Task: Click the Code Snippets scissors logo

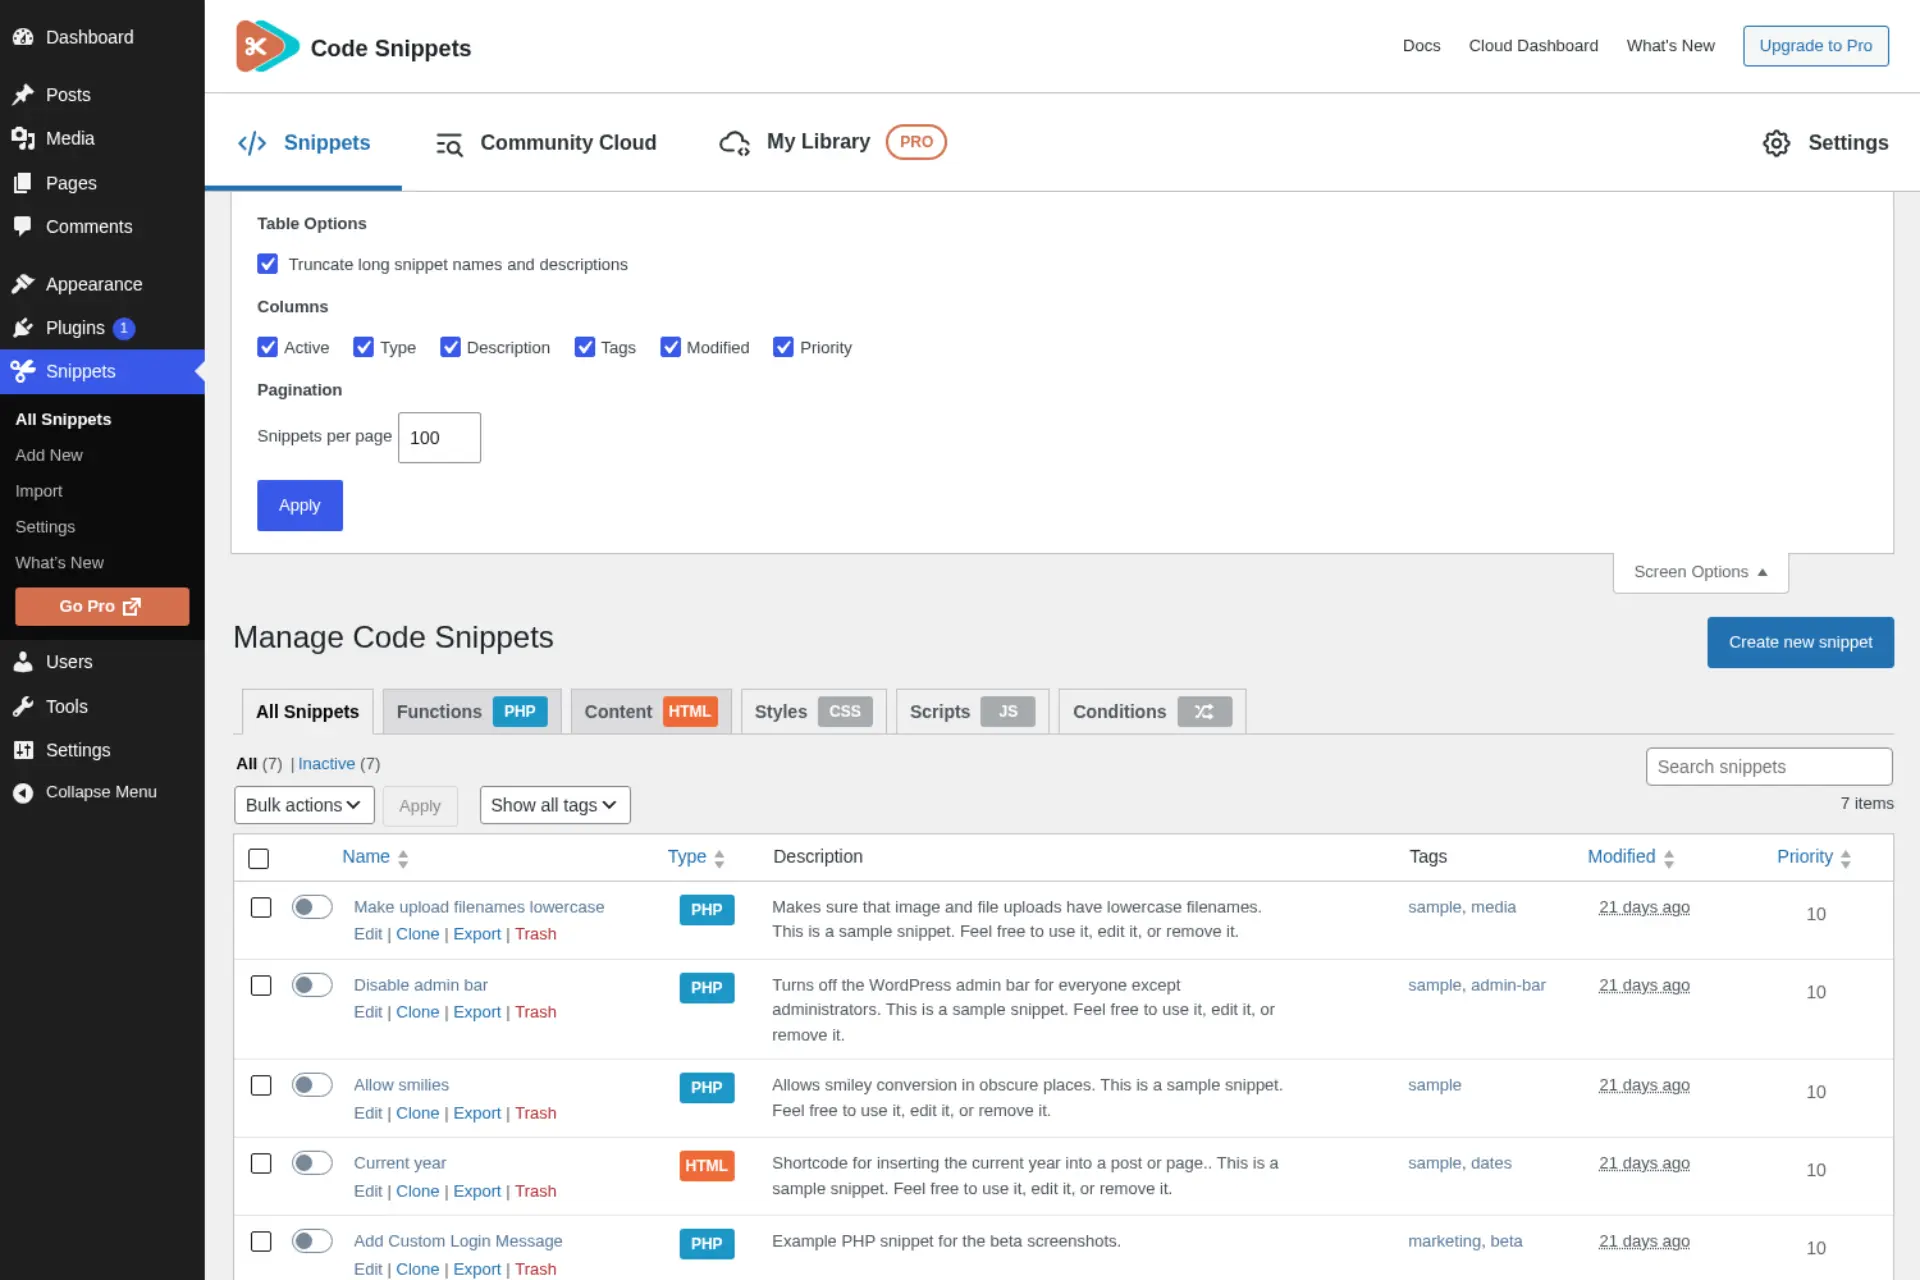Action: click(x=267, y=46)
